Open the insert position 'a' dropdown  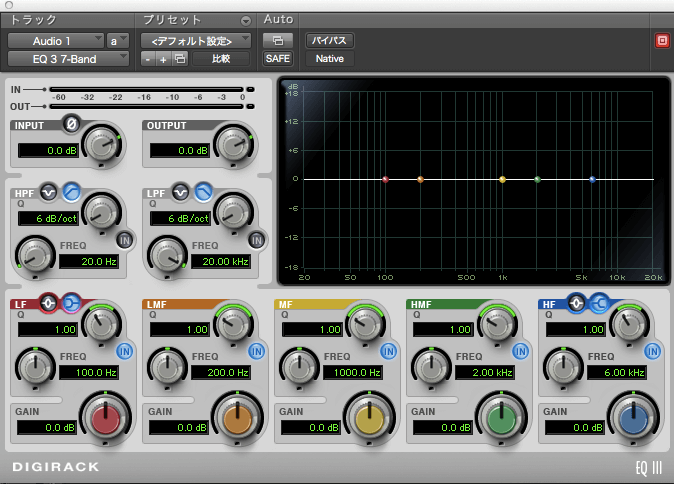[x=118, y=41]
